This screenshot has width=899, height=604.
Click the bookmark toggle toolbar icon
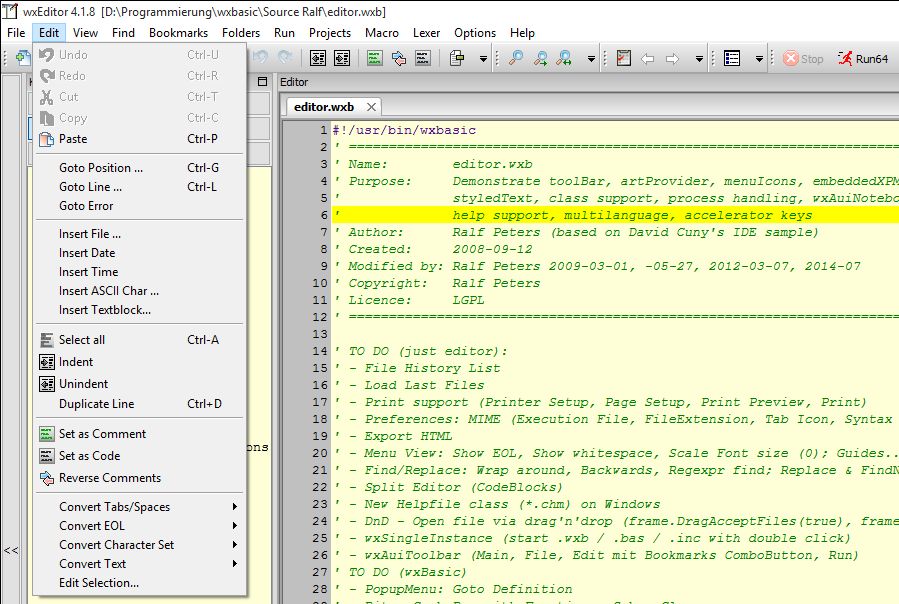click(x=624, y=59)
